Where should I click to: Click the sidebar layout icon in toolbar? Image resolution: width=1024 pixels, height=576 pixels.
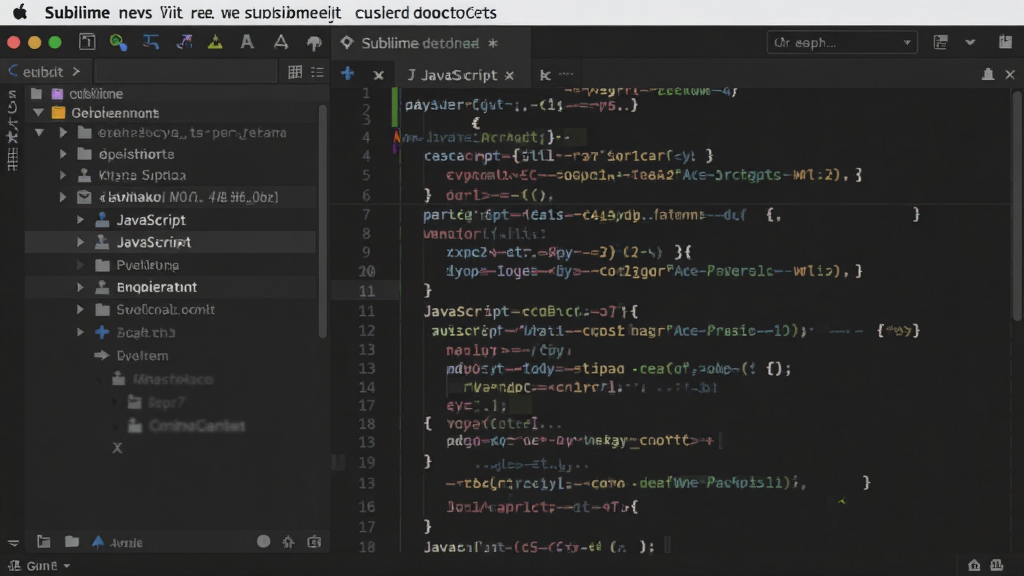[87, 42]
